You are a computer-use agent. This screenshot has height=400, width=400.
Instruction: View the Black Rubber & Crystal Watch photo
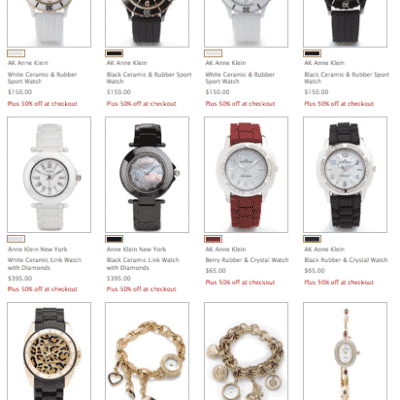tap(345, 175)
